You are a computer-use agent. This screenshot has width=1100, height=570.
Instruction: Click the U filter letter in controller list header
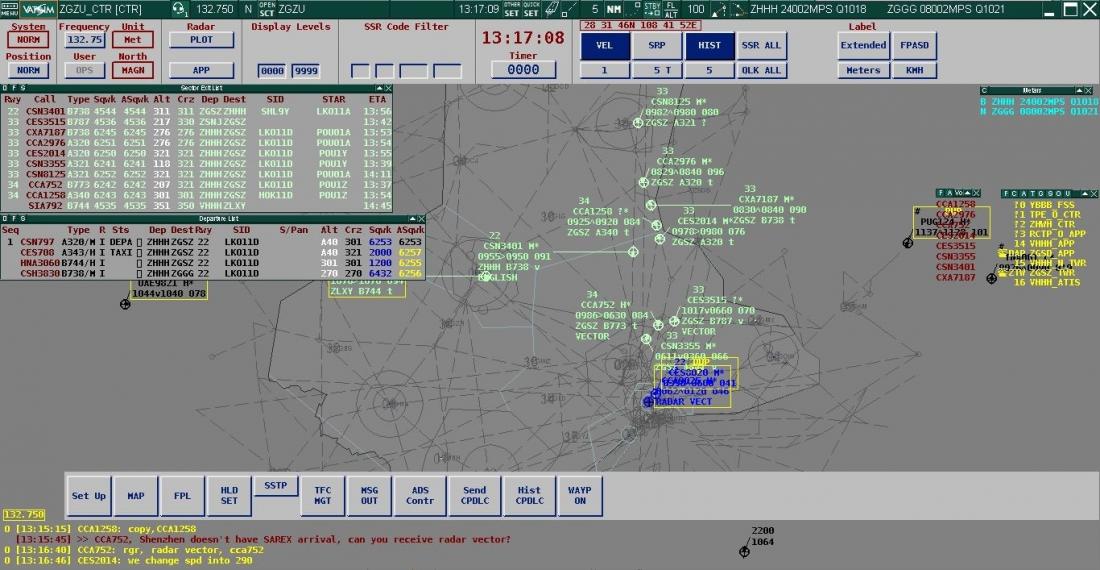[1068, 193]
